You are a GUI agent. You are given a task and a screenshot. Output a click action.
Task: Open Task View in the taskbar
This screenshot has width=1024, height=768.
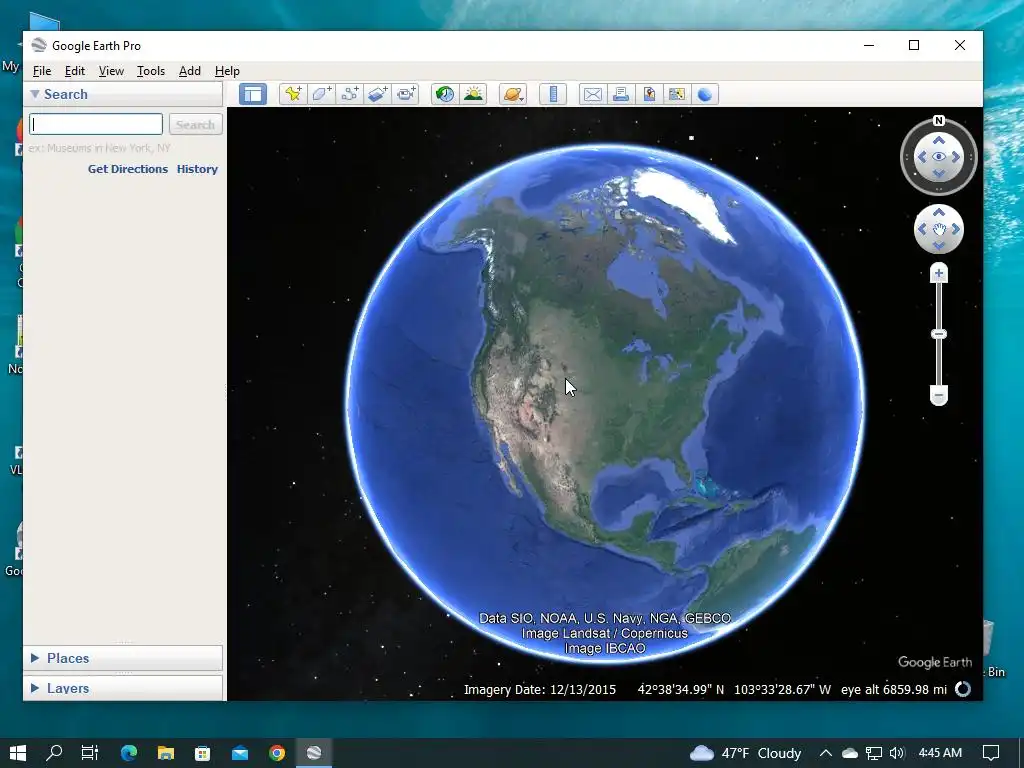[x=90, y=753]
